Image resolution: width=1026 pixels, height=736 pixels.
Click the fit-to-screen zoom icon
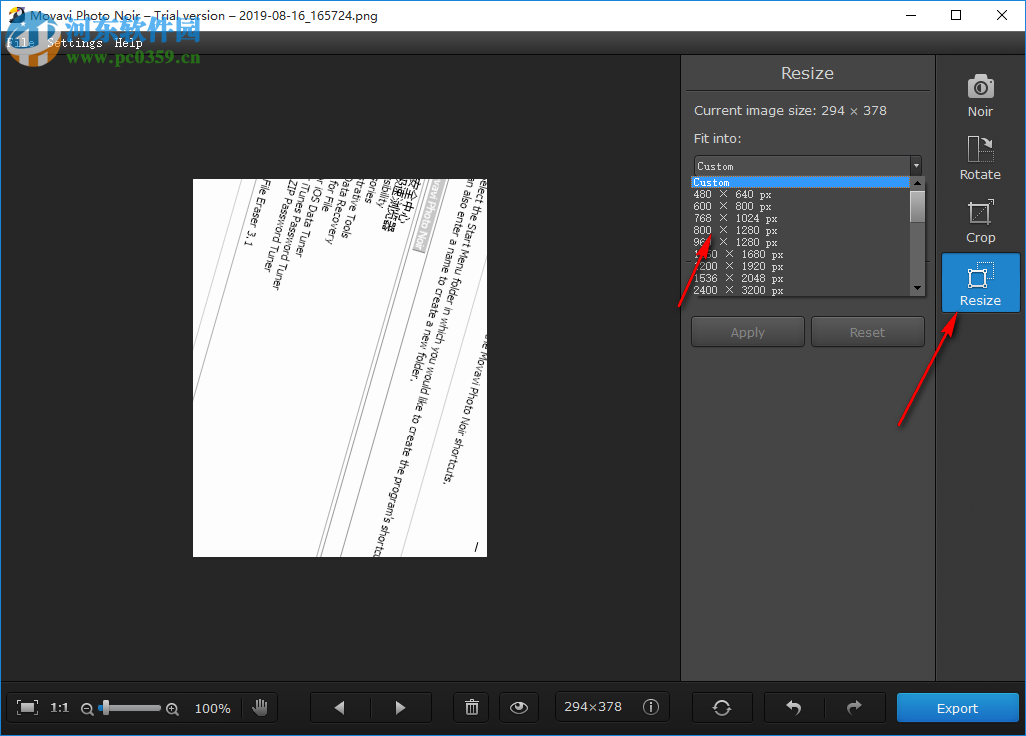[28, 707]
